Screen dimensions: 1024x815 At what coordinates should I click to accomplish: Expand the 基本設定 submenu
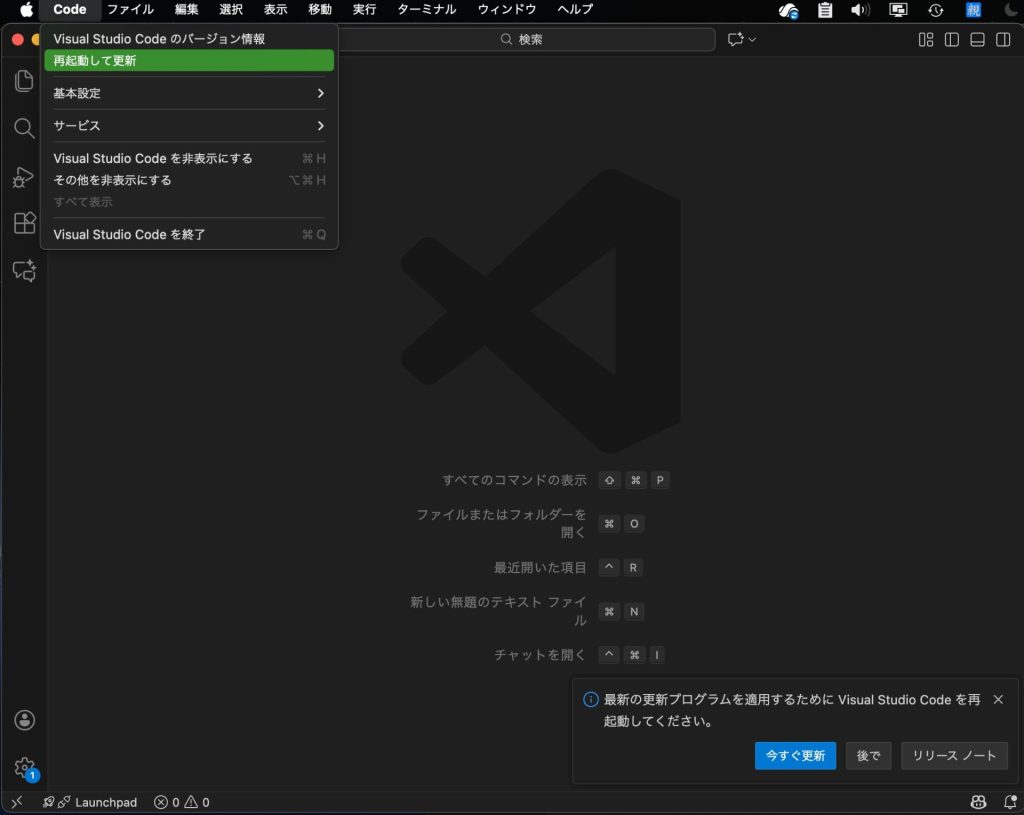(x=188, y=93)
